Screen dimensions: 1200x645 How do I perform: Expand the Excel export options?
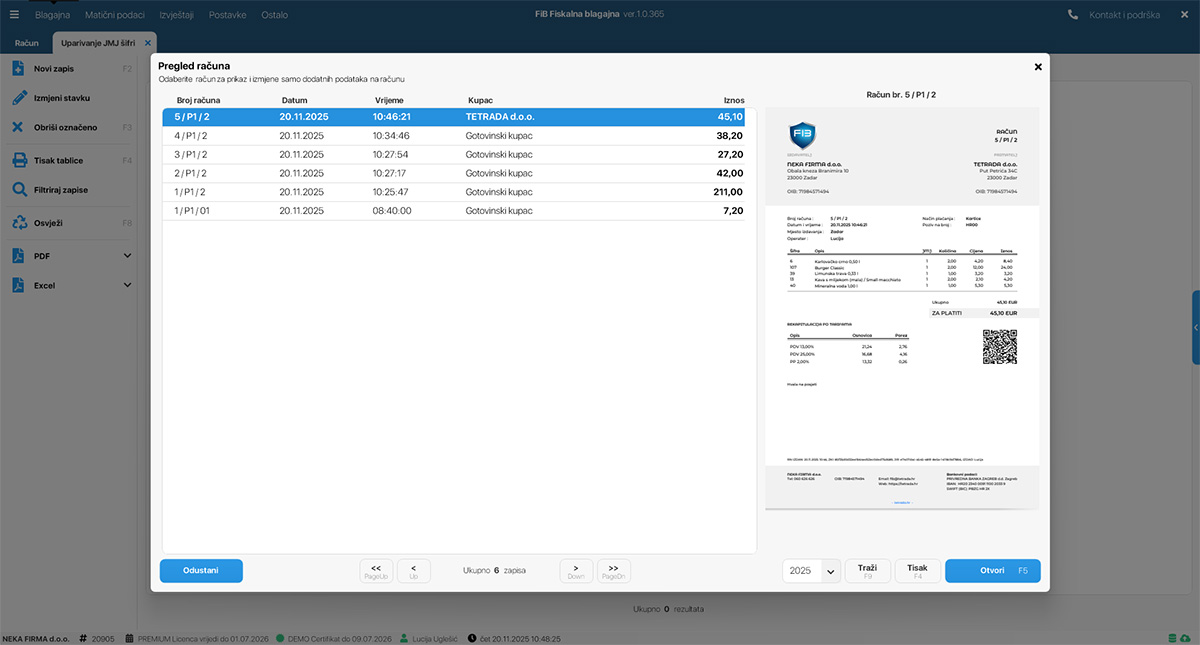click(x=127, y=285)
